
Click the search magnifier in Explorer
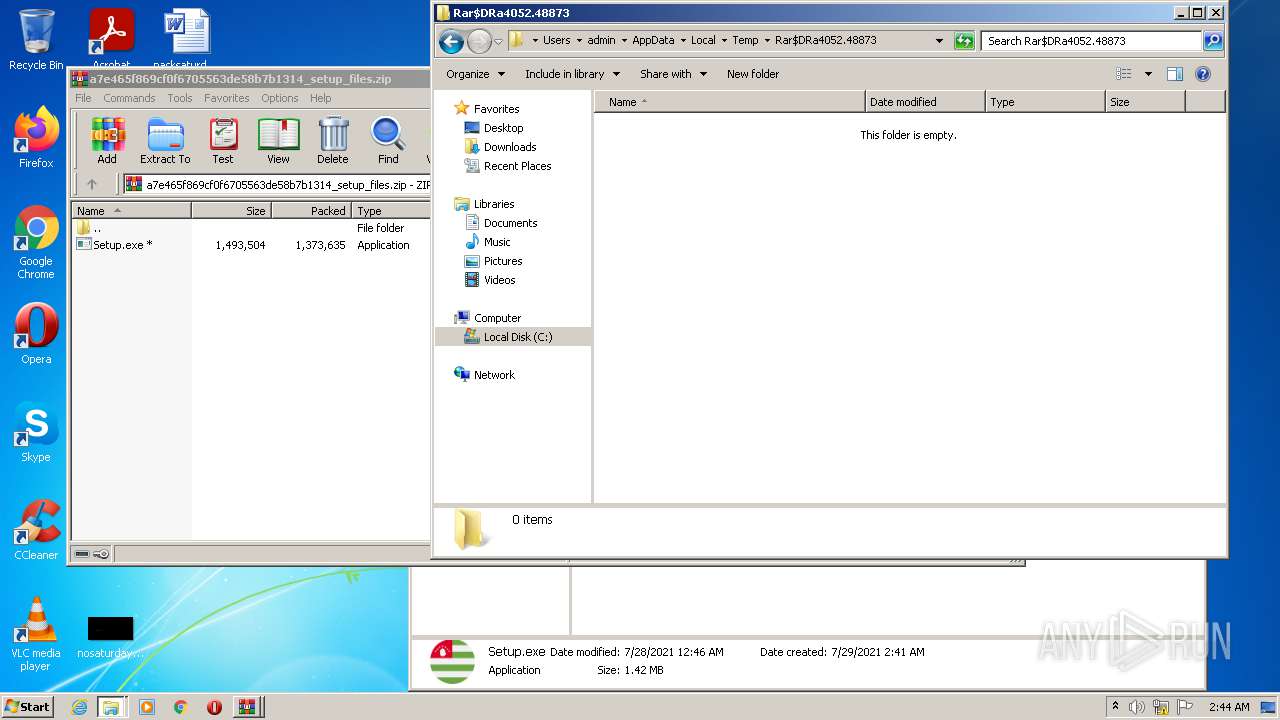click(1213, 41)
